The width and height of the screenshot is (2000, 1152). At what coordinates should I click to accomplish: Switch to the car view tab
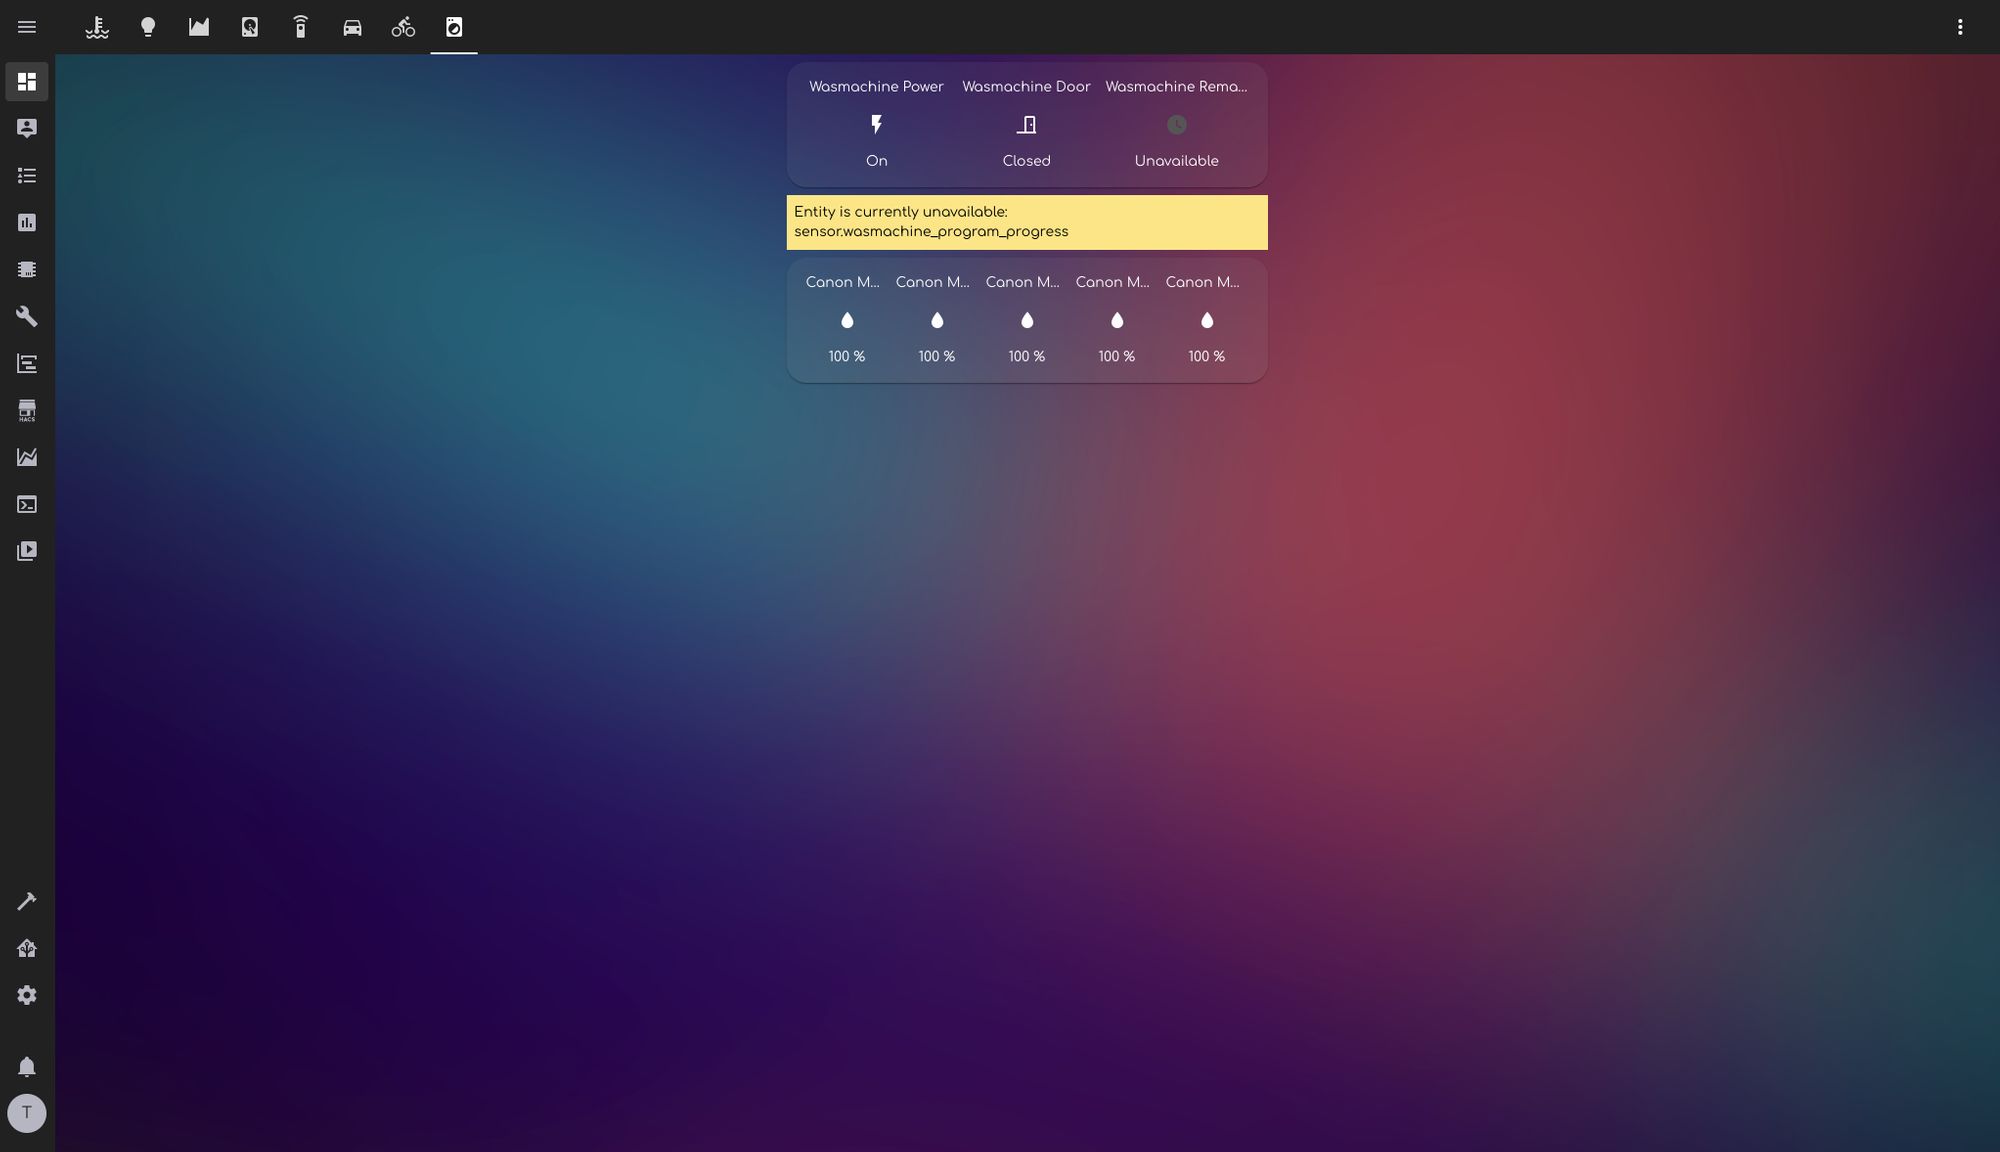click(x=352, y=27)
